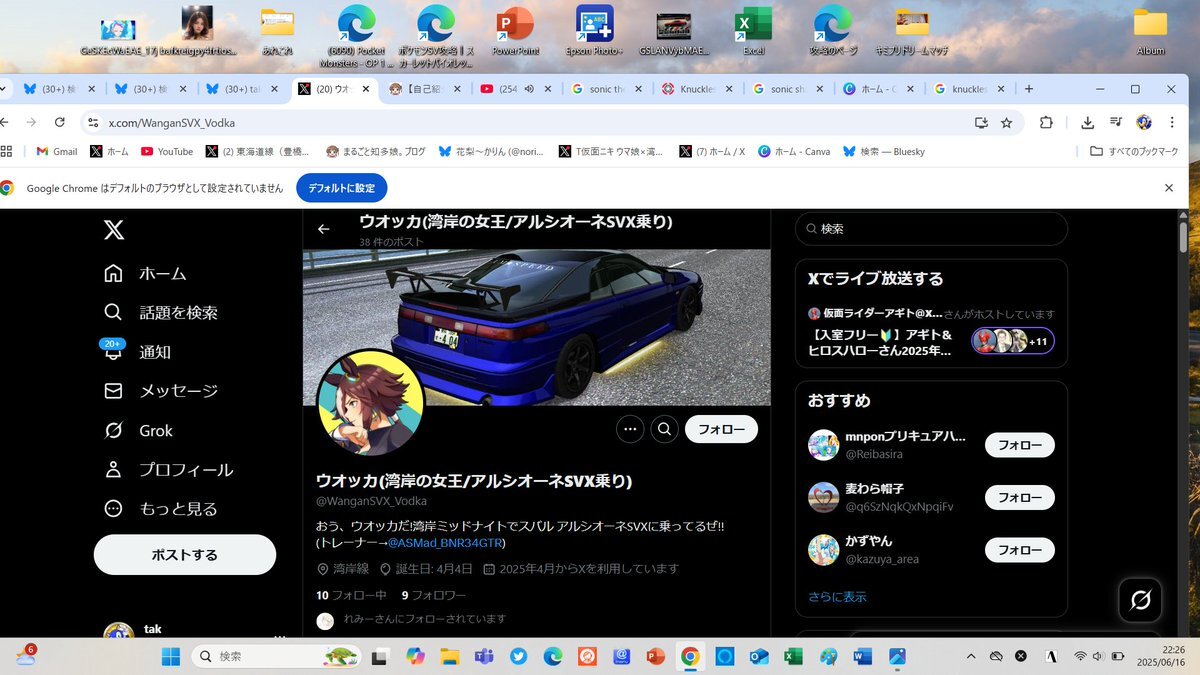Viewport: 1200px width, 675px height.
Task: Open まるごと知多焼。ブログ bookmark
Action: [376, 152]
